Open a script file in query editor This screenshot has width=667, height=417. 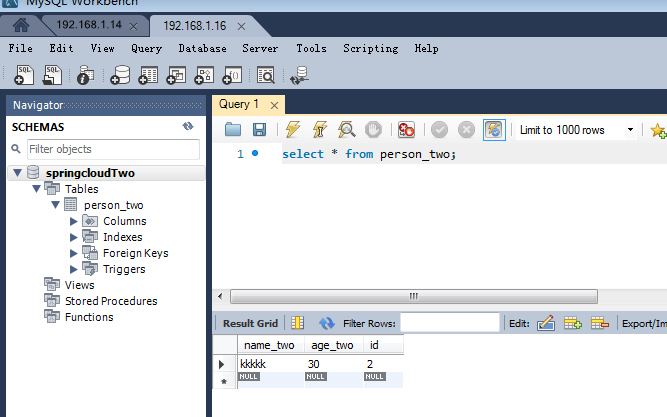pyautogui.click(x=233, y=129)
